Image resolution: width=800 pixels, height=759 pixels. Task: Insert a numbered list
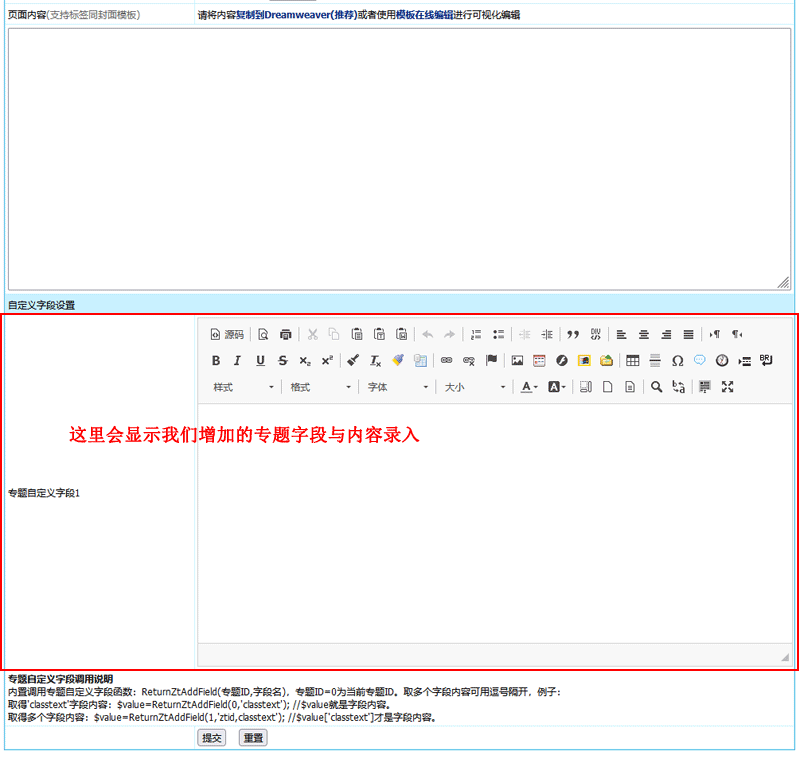coord(476,334)
